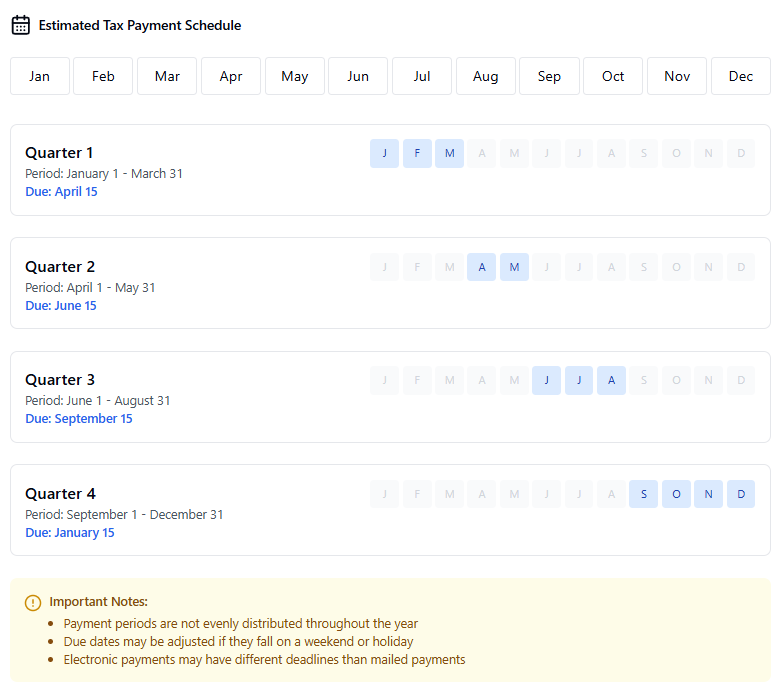Pick the Sep month button

549,76
